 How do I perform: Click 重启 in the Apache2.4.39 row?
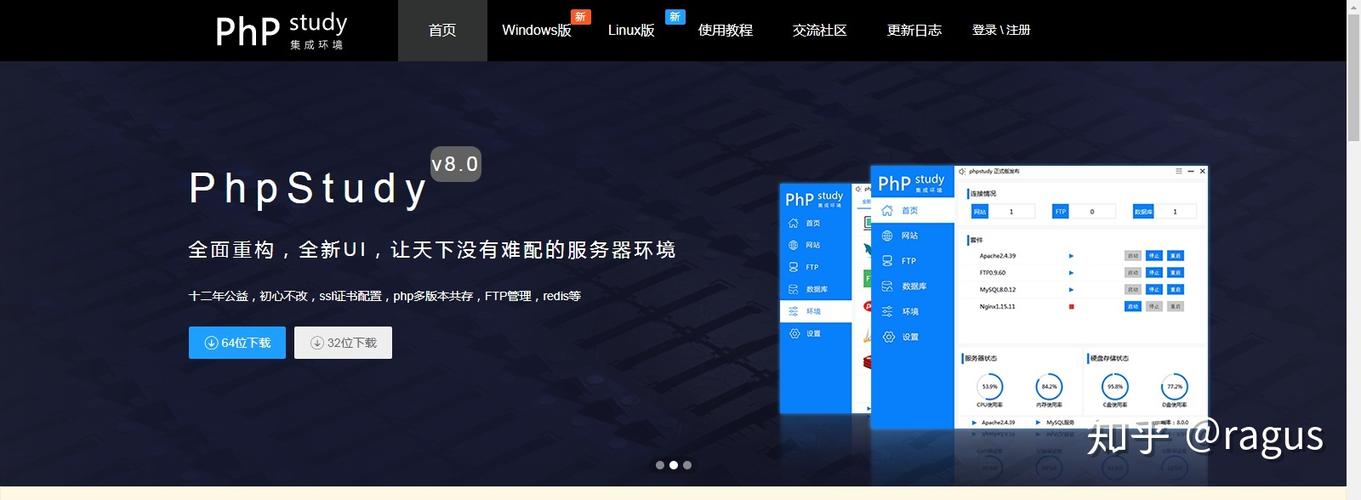pos(1175,255)
